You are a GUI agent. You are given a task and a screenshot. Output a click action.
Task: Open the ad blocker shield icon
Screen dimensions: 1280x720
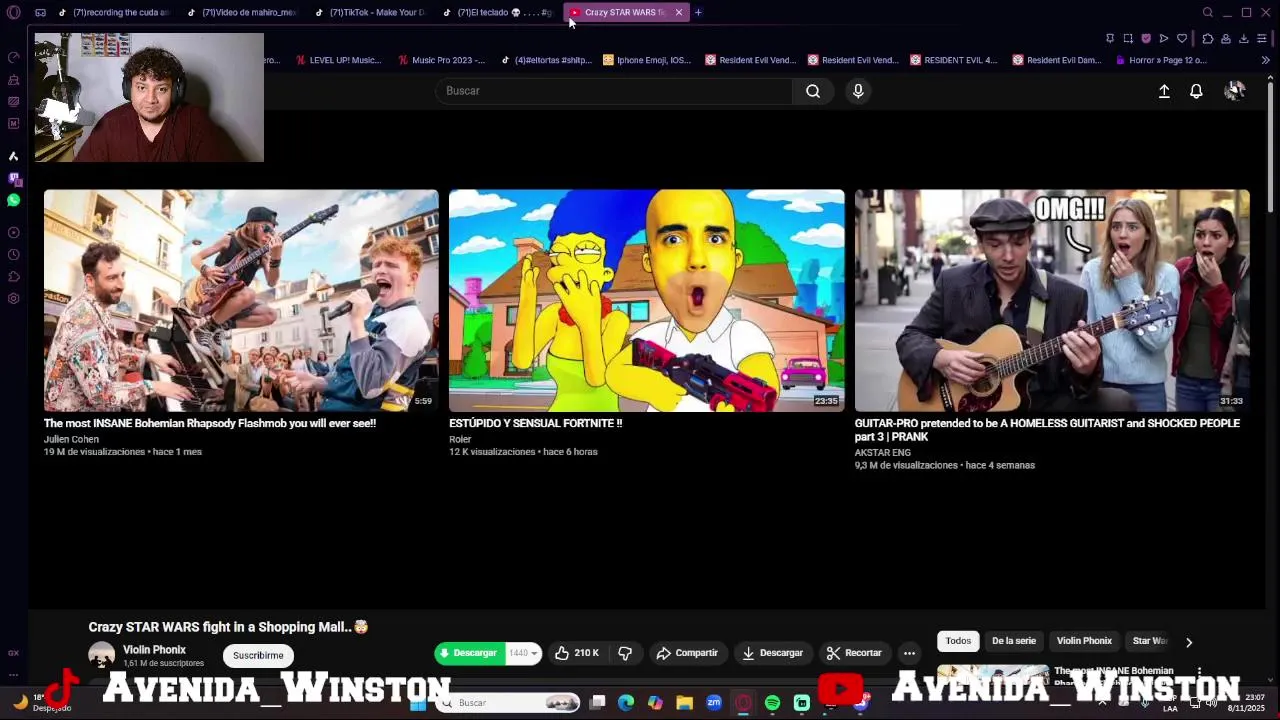(1146, 38)
